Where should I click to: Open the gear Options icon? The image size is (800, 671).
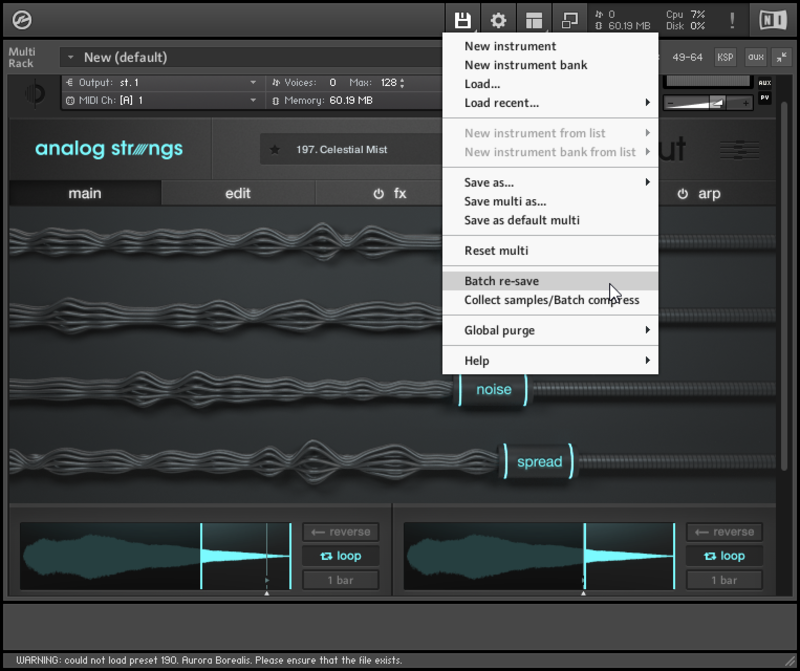(x=498, y=20)
